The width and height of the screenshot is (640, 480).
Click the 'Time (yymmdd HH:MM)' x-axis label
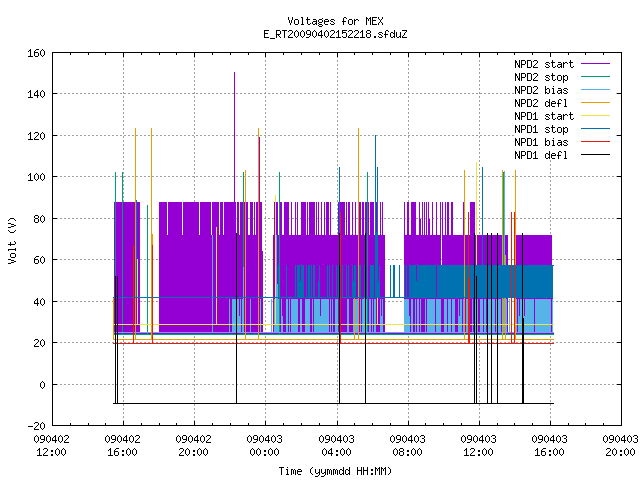pos(335,471)
